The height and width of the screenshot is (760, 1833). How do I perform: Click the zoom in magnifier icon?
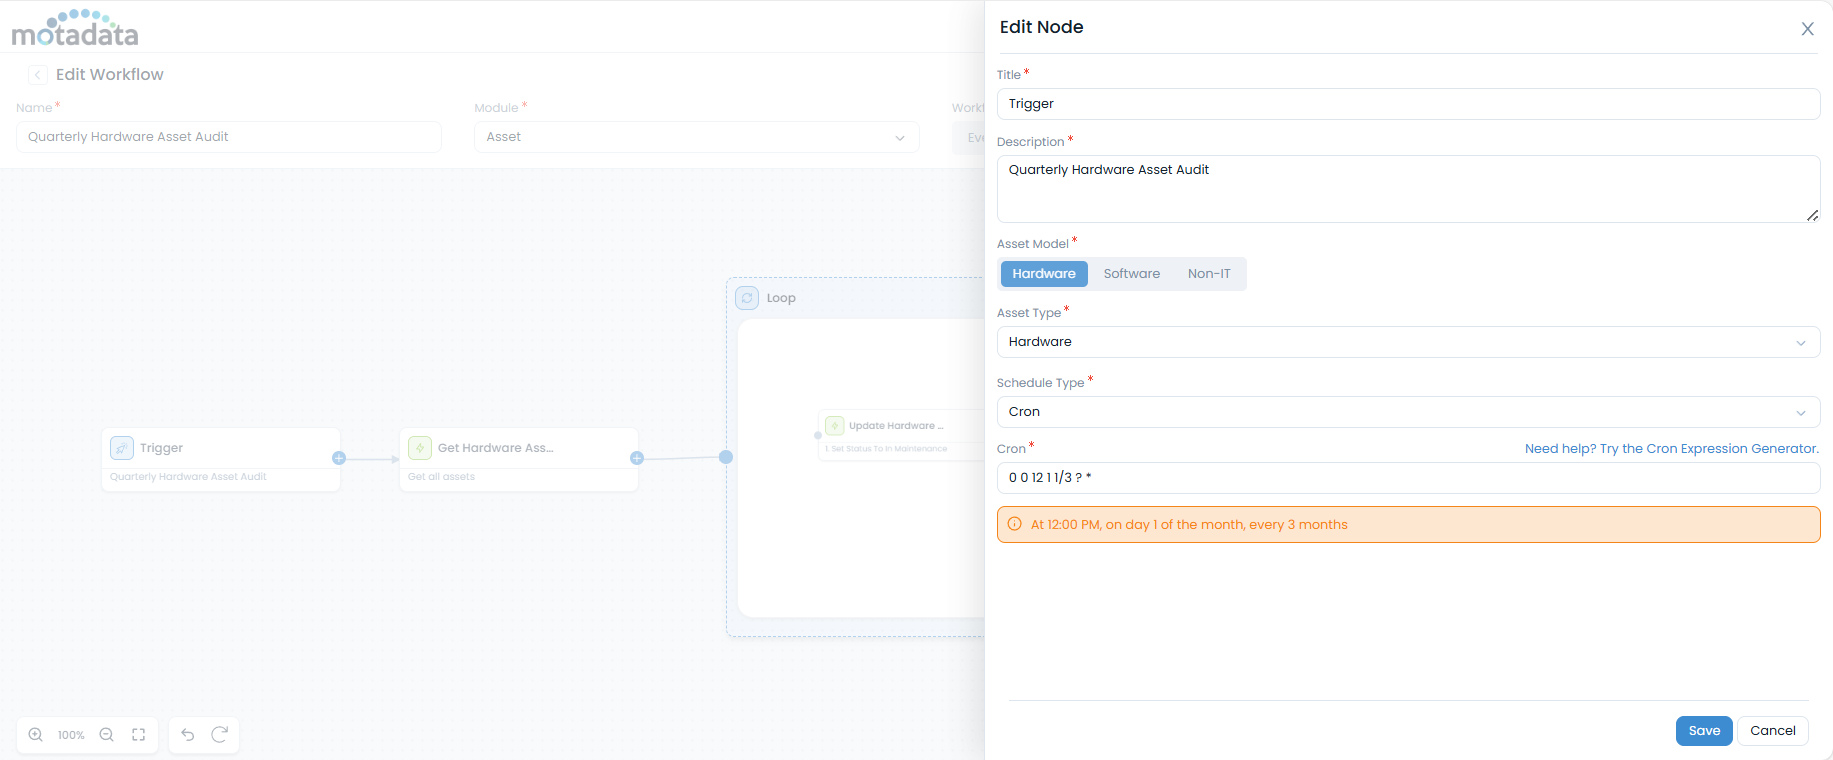coord(36,735)
